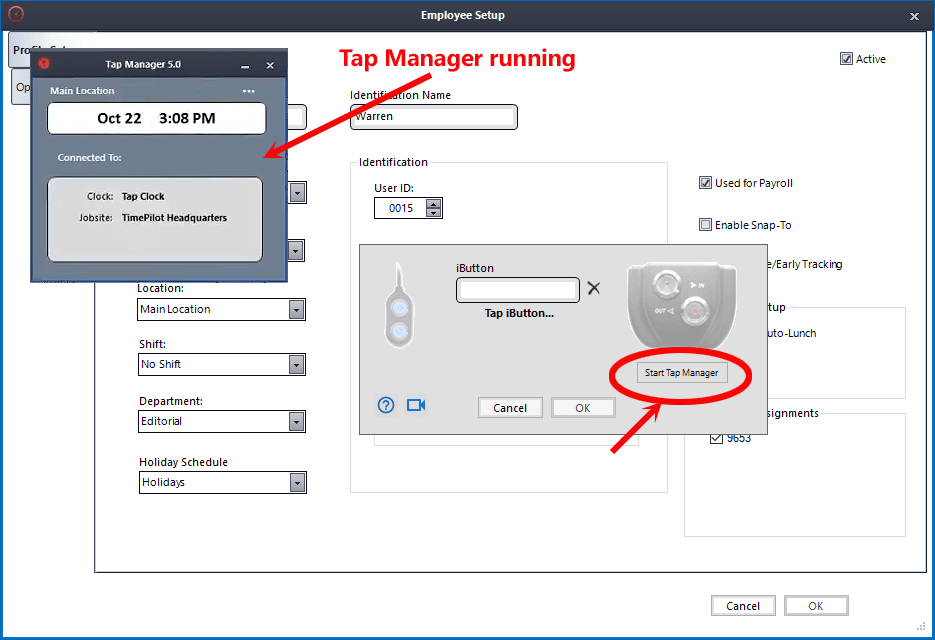Click inside the iButton input field
Screen dimensions: 935x640
point(517,289)
